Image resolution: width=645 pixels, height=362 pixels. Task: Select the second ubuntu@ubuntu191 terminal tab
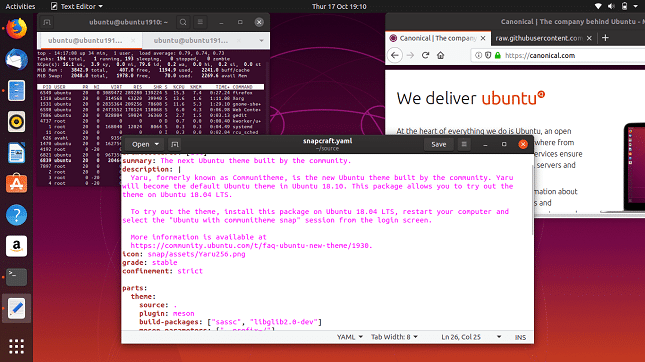191,40
